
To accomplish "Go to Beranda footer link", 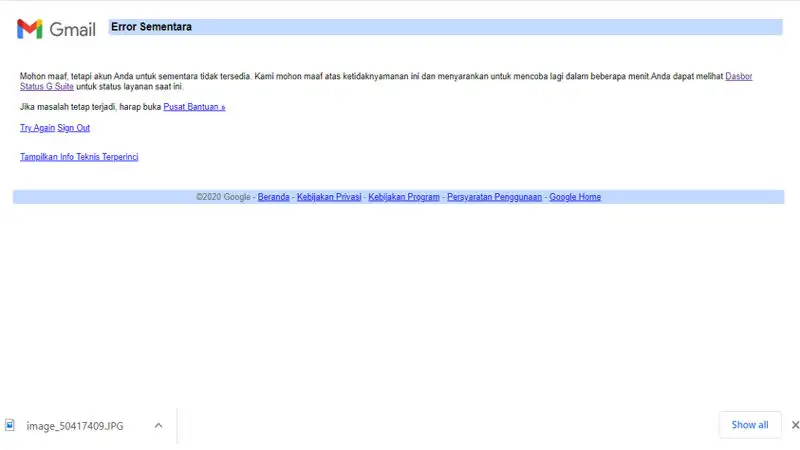I will 273,197.
